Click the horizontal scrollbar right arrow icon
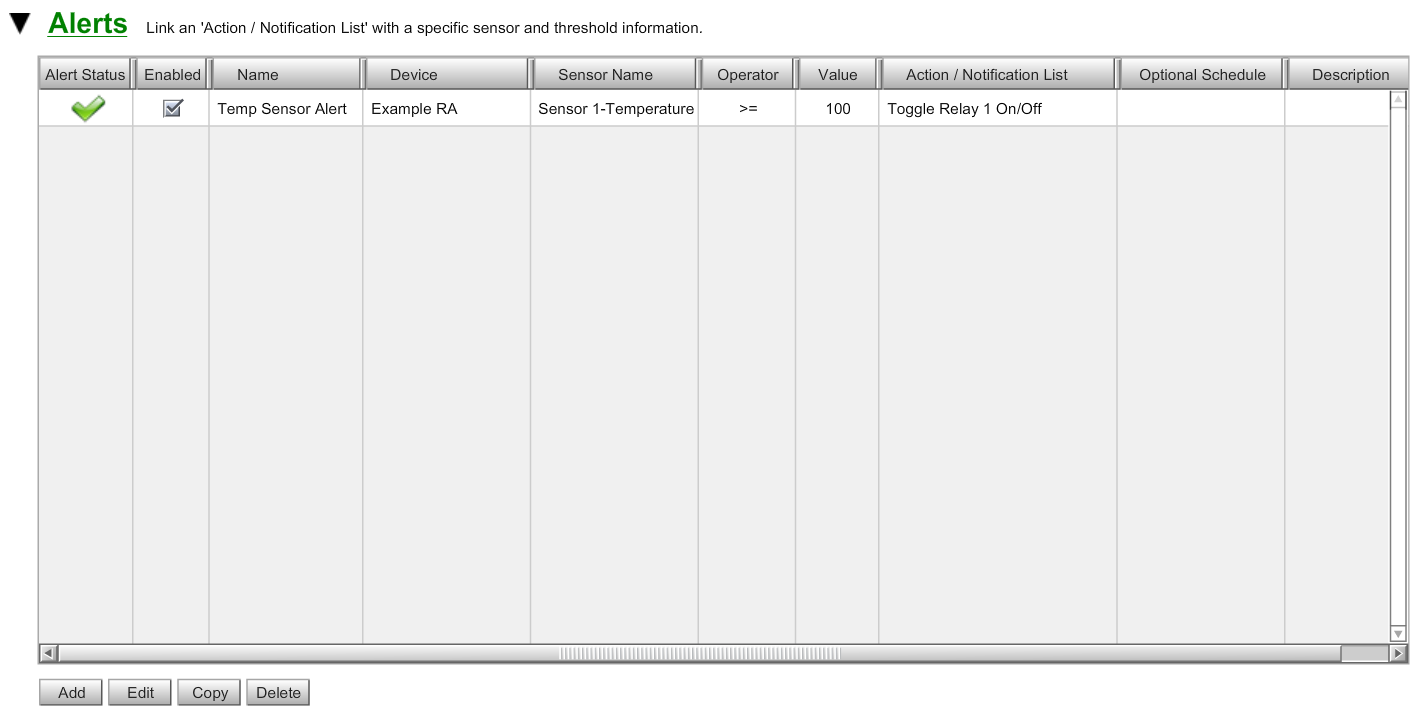The width and height of the screenshot is (1422, 717). pos(1399,652)
